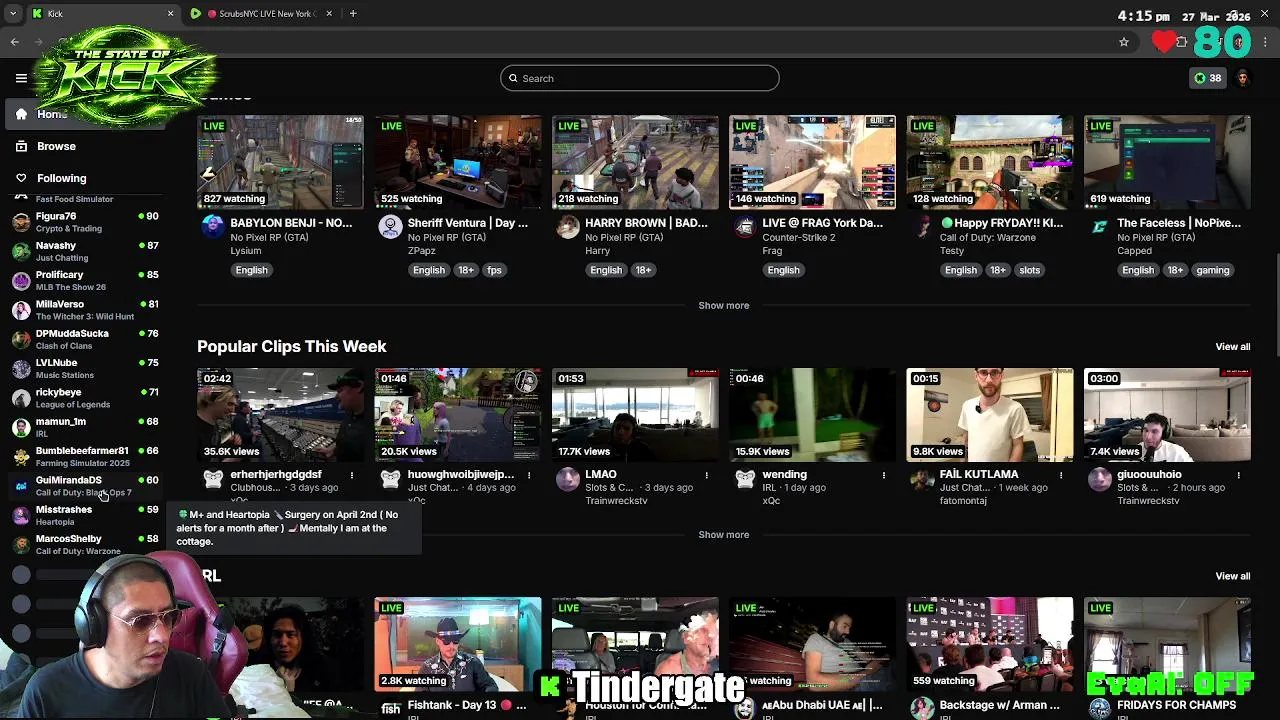Open a new browser tab
Screen dimensions: 1280x720
point(353,14)
